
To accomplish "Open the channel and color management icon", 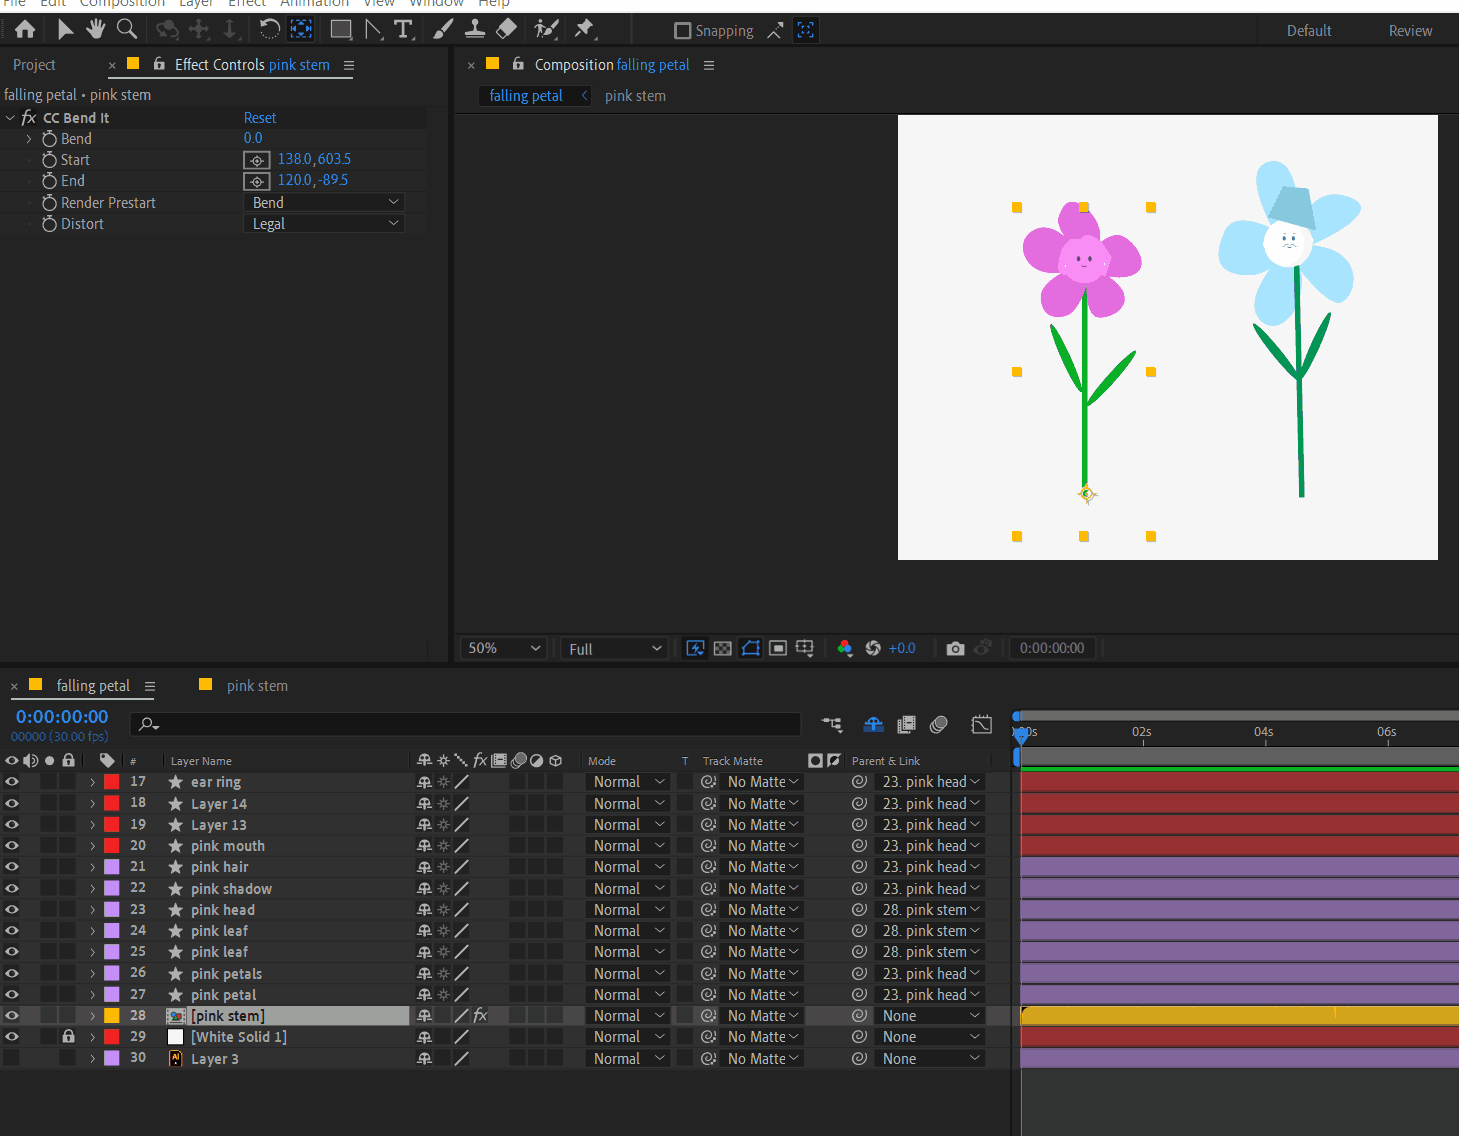I will pyautogui.click(x=845, y=648).
